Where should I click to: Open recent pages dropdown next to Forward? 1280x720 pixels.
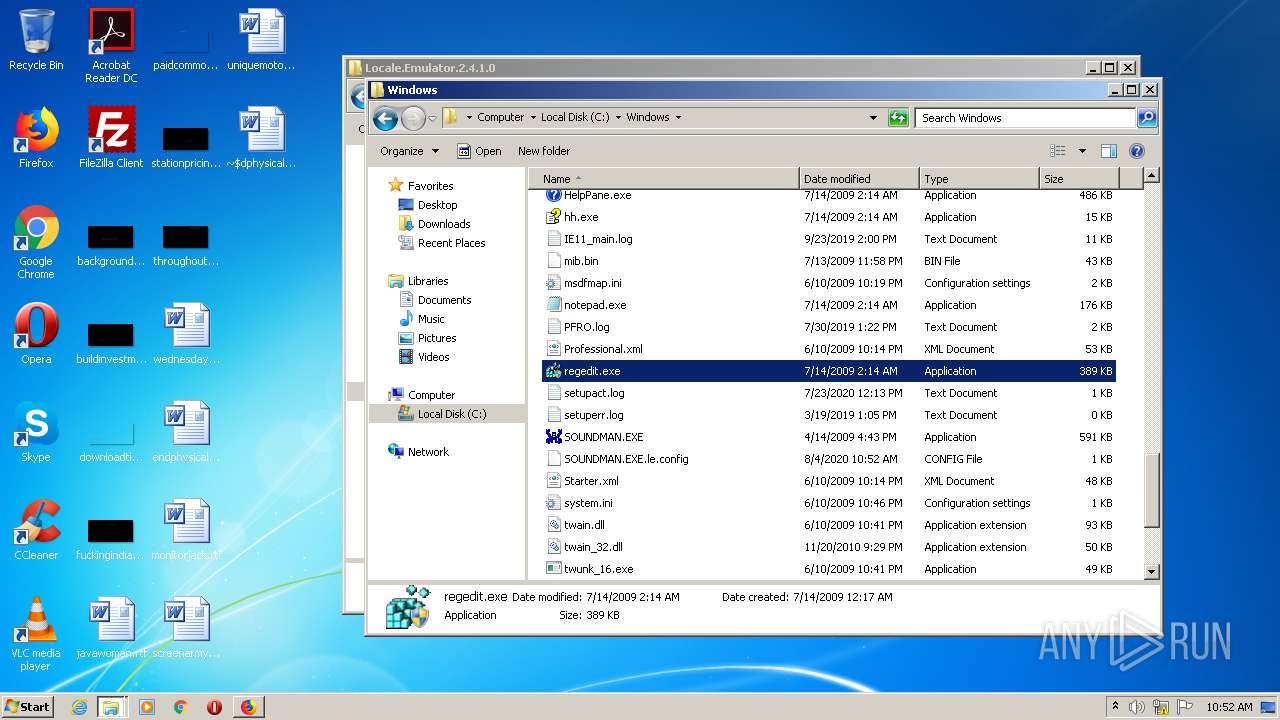coord(432,118)
